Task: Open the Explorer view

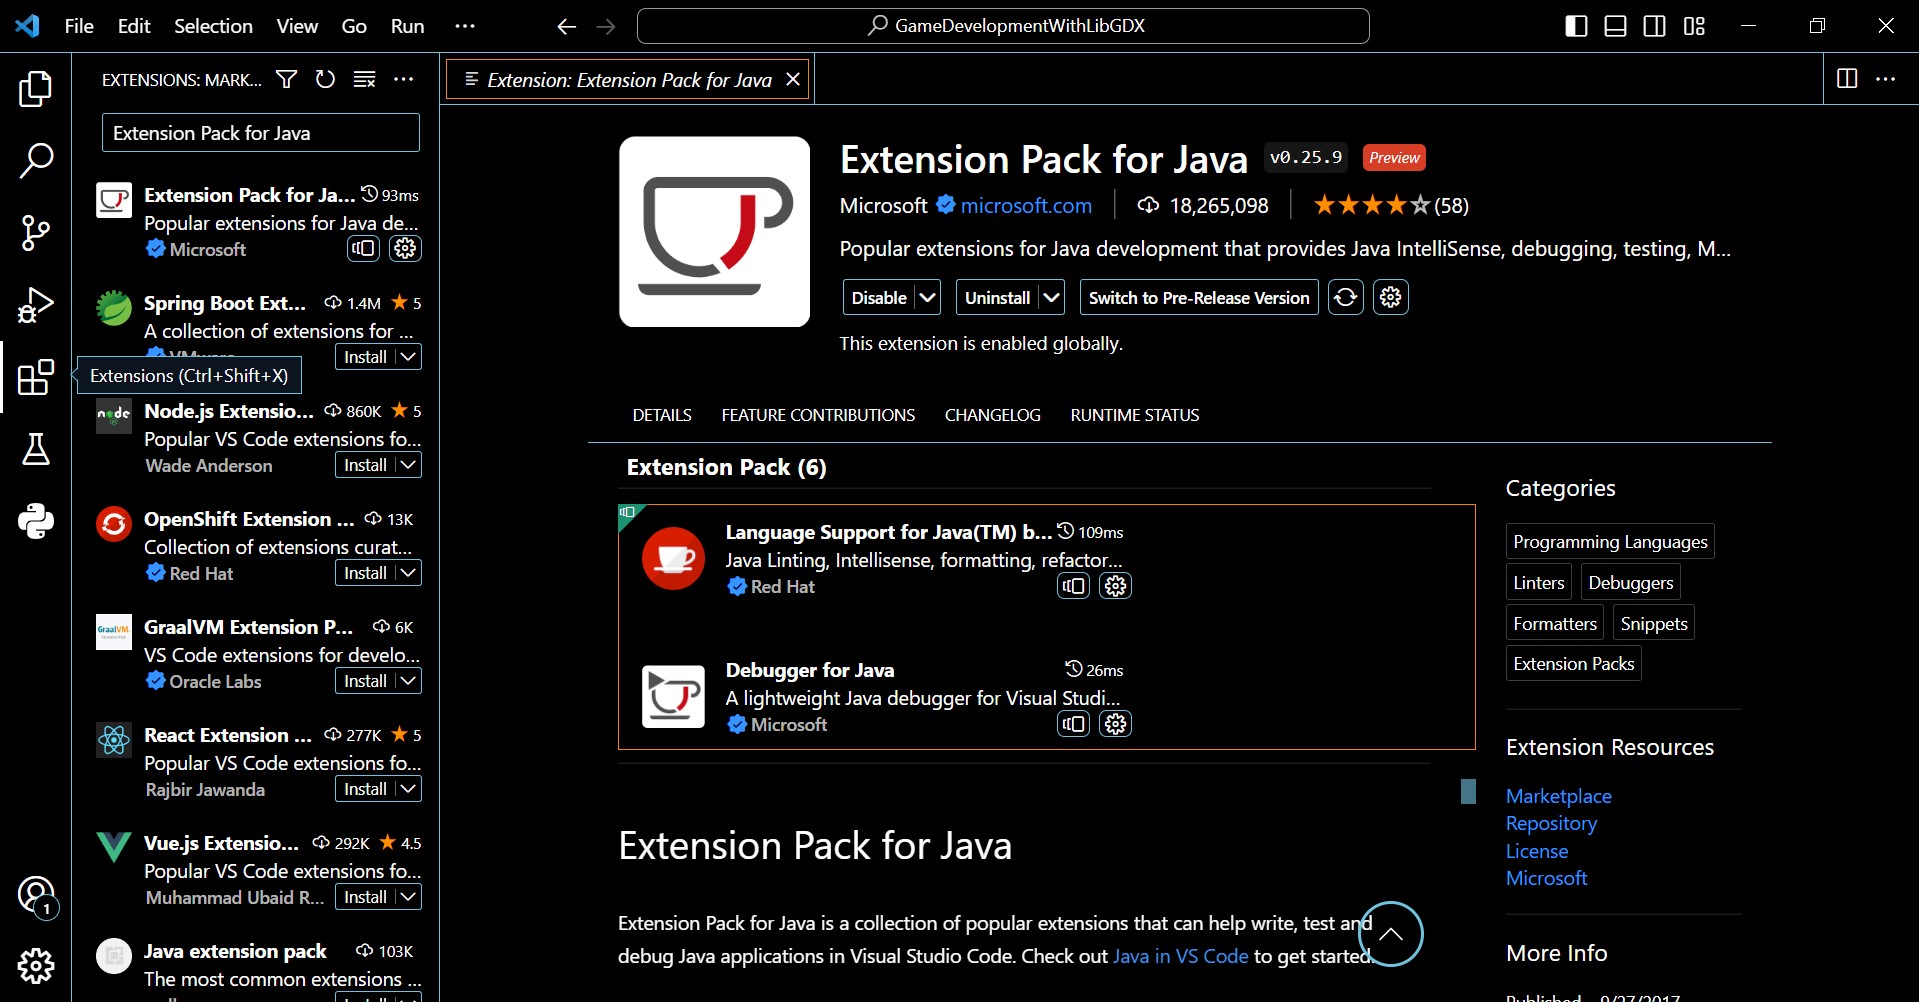Action: click(x=35, y=89)
